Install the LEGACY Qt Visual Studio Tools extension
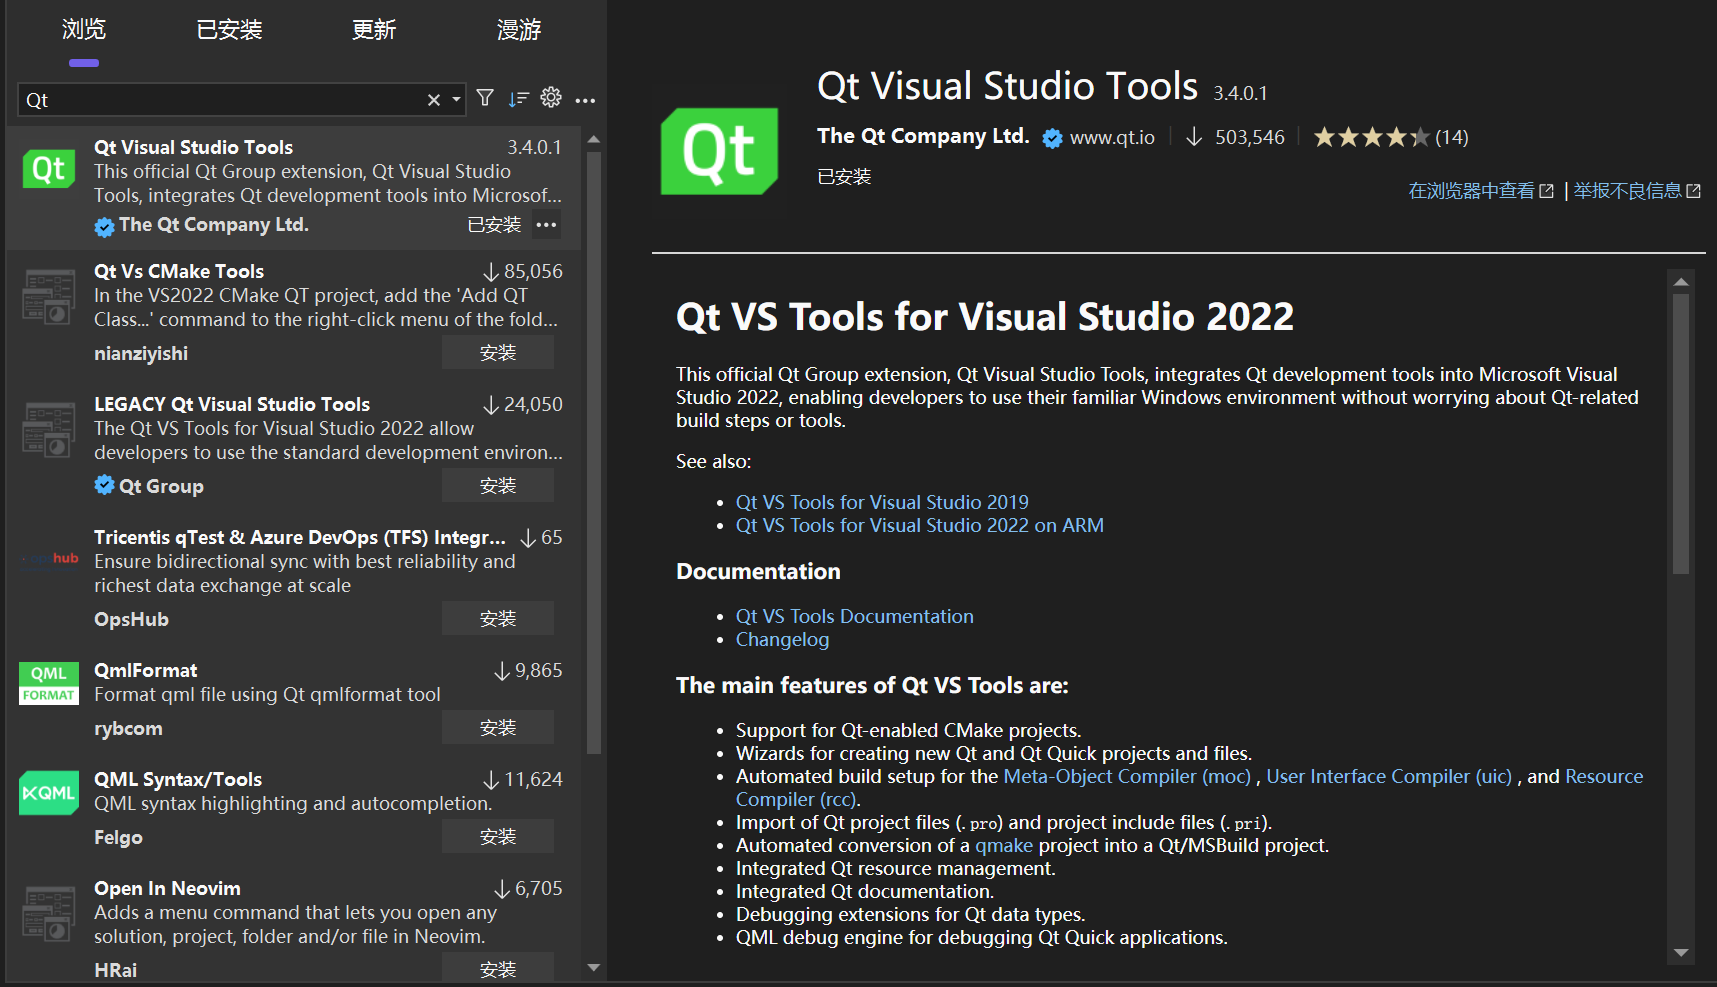Viewport: 1717px width, 987px height. [497, 485]
